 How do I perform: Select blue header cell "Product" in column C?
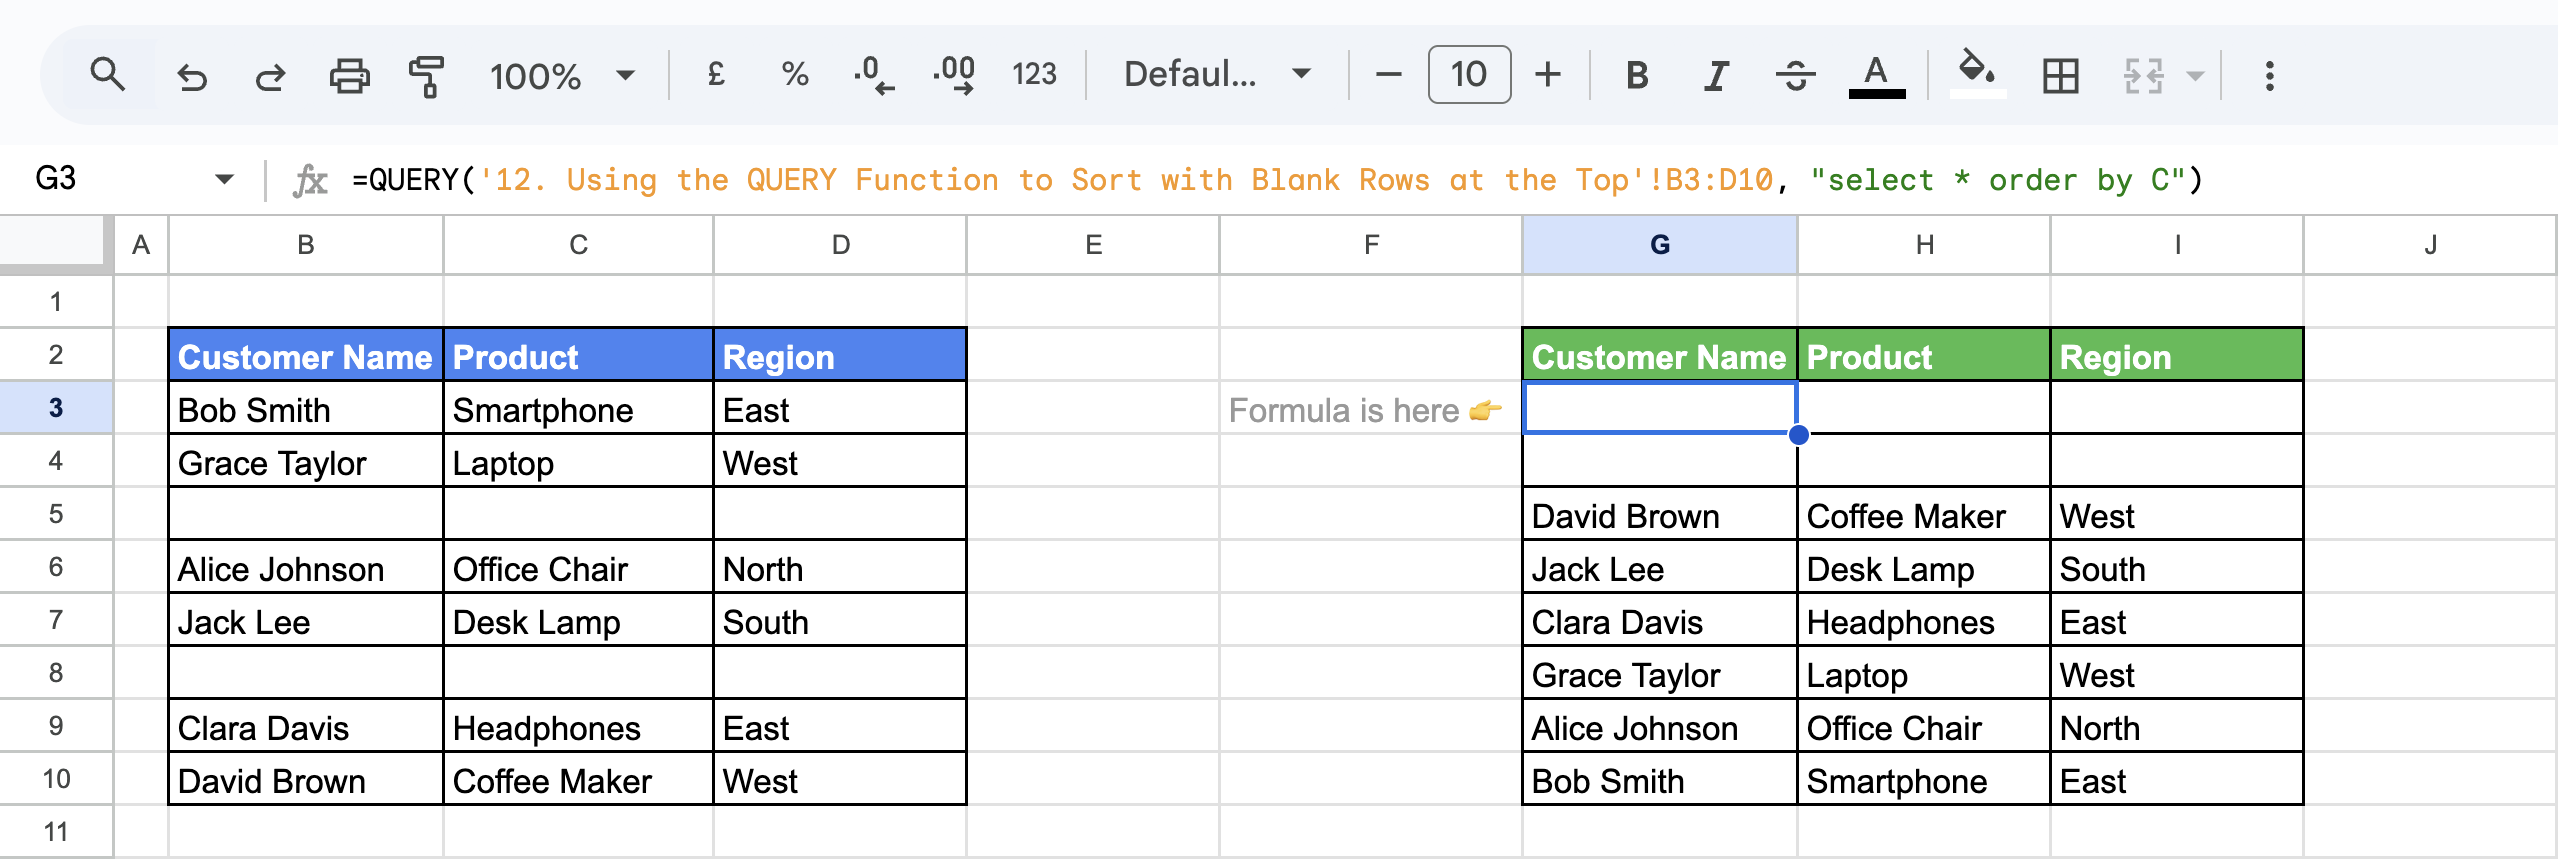point(578,355)
